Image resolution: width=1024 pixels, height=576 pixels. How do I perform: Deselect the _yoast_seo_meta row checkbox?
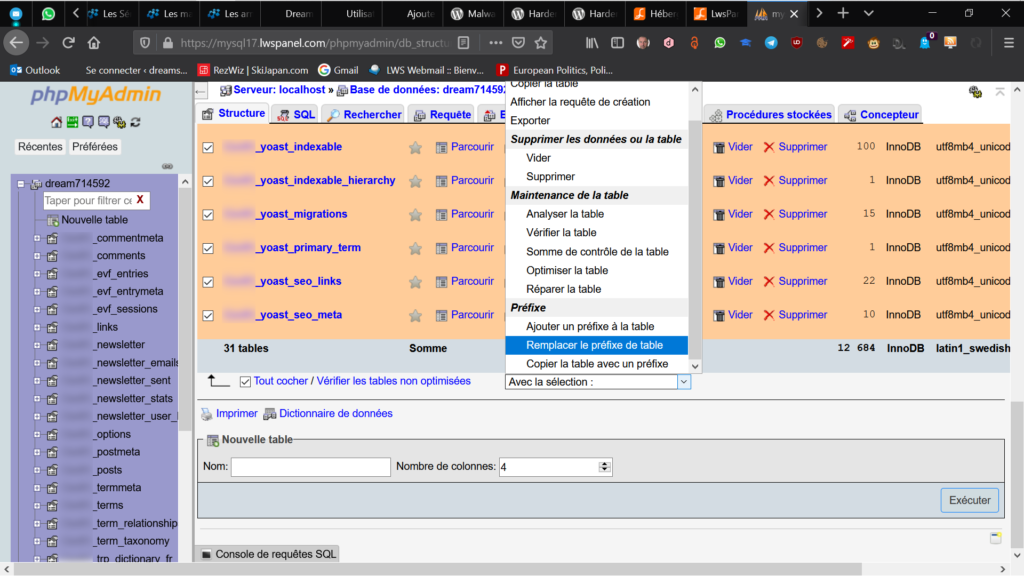pos(208,315)
